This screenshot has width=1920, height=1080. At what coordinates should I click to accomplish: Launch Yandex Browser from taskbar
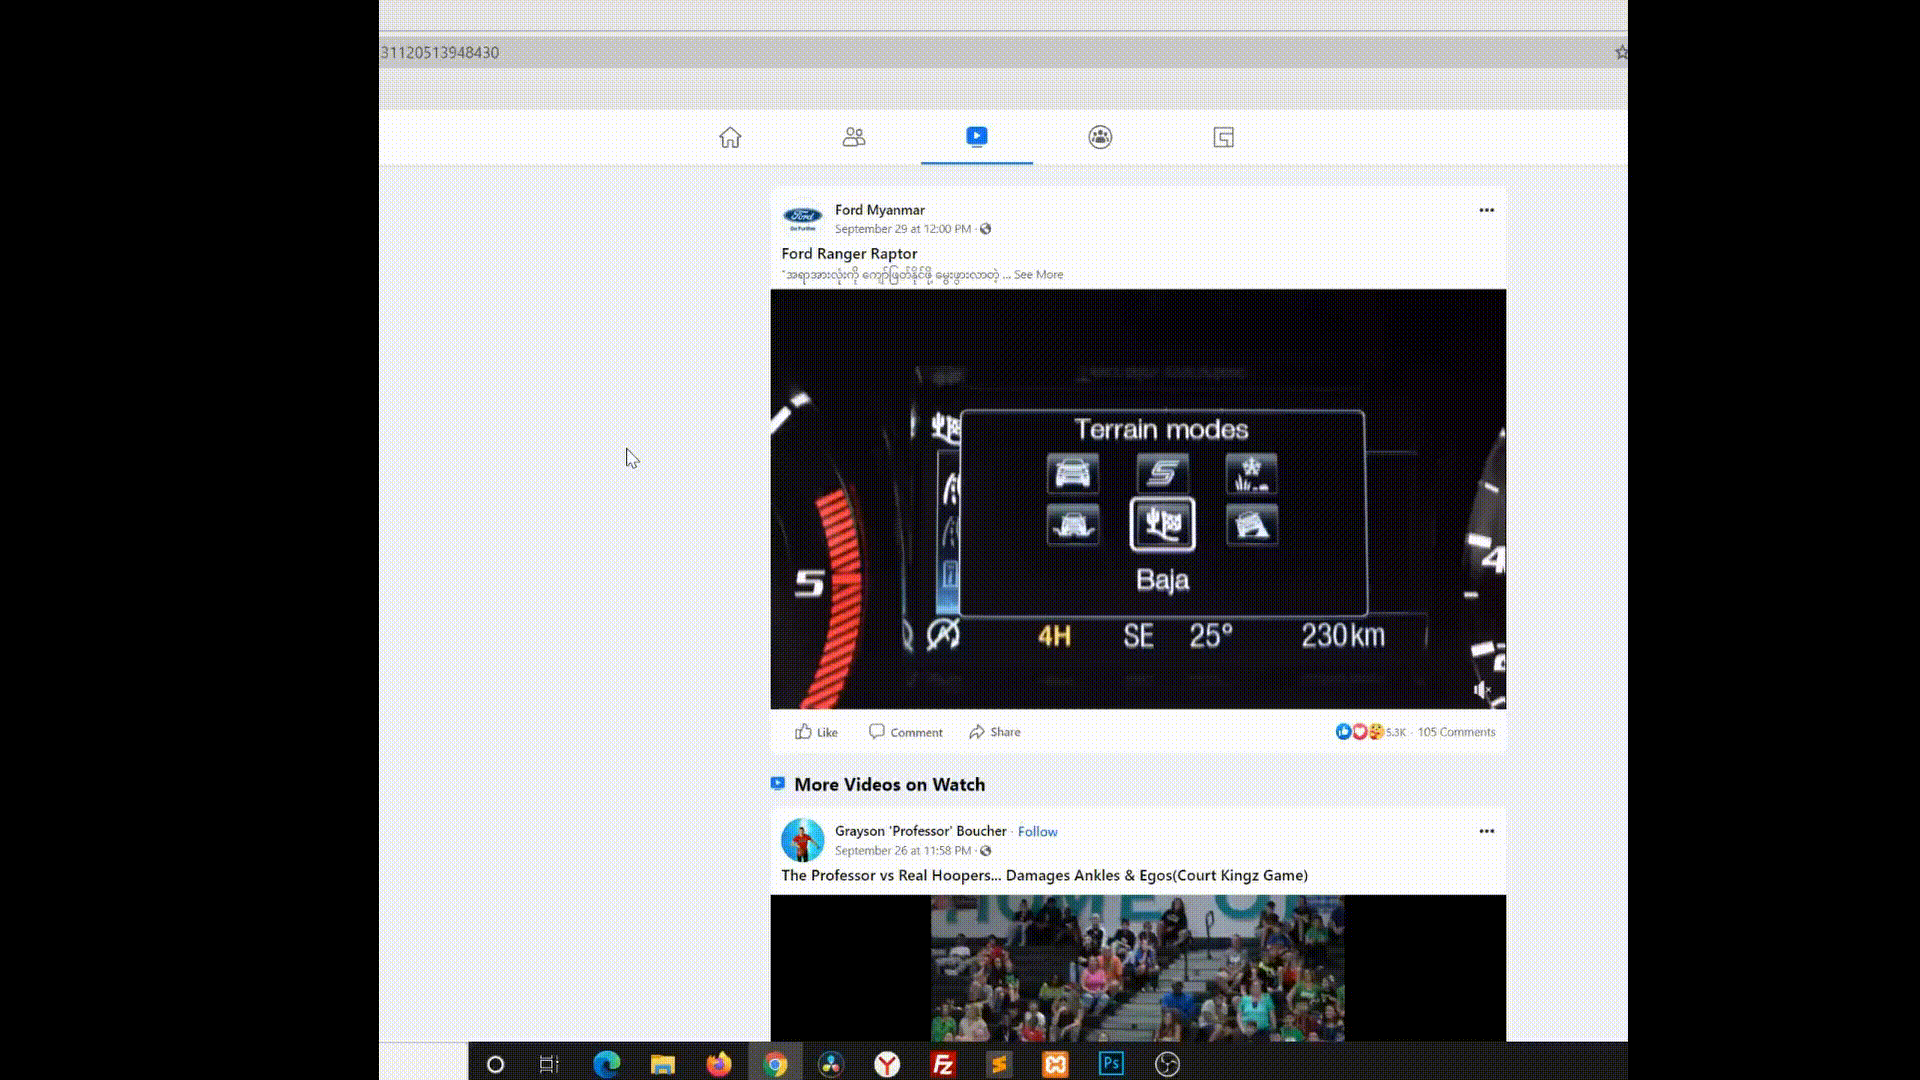pos(887,1064)
